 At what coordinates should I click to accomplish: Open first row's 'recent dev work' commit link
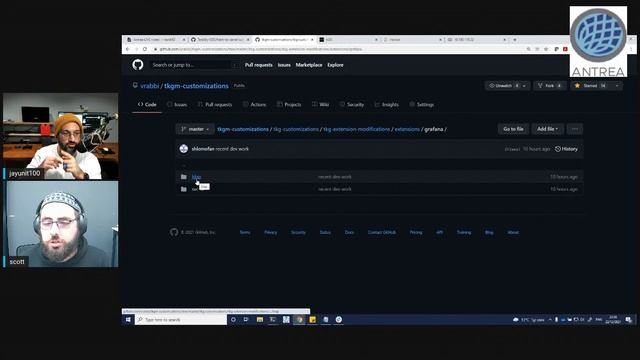pyautogui.click(x=335, y=177)
